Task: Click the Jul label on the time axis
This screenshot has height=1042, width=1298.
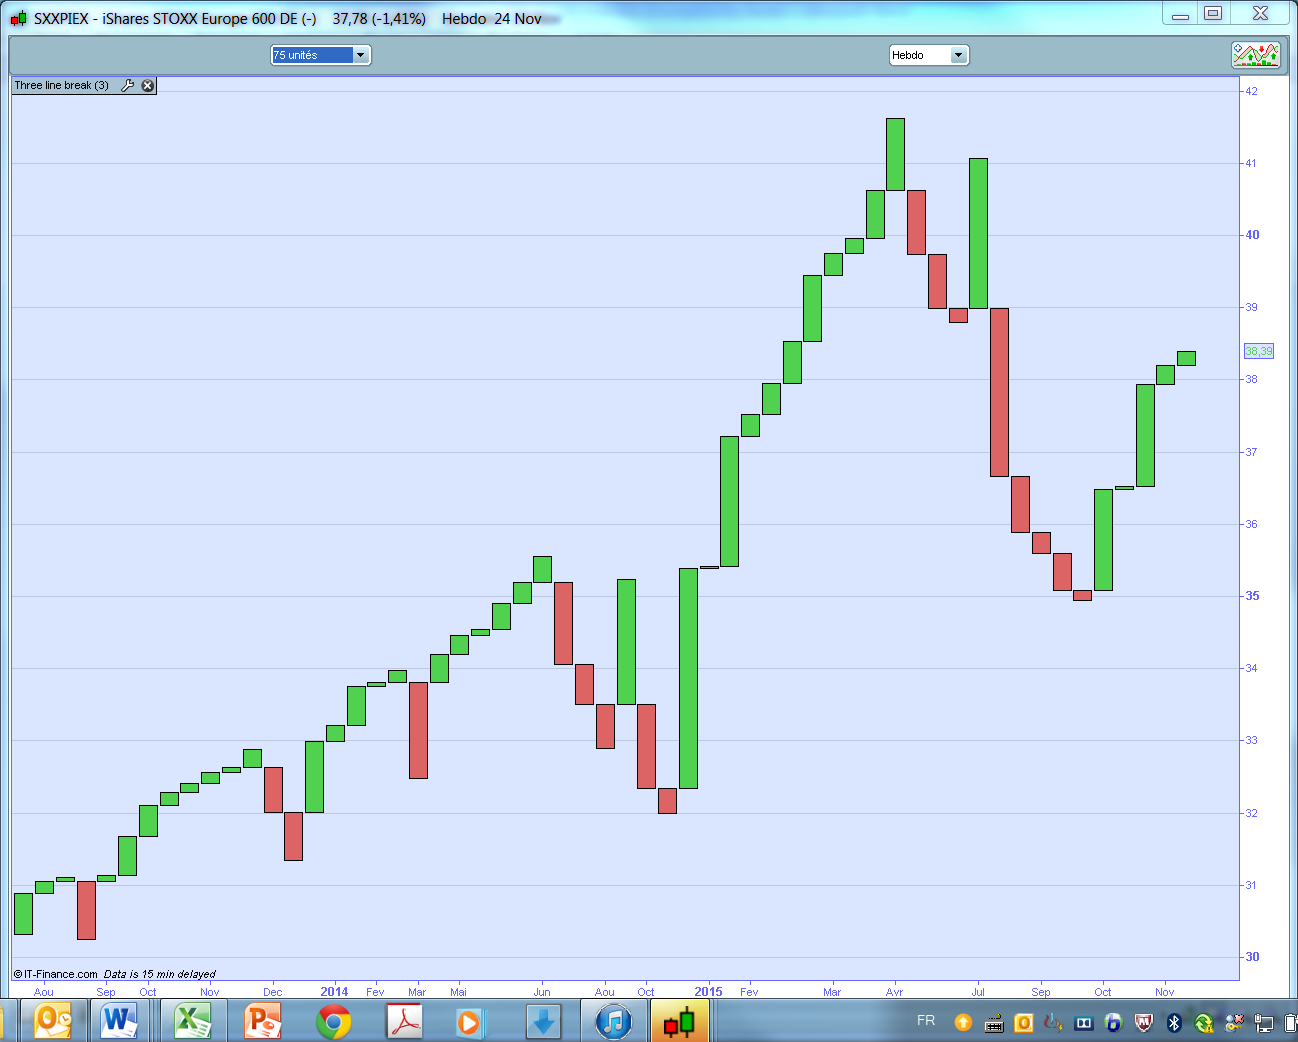Action: [978, 992]
